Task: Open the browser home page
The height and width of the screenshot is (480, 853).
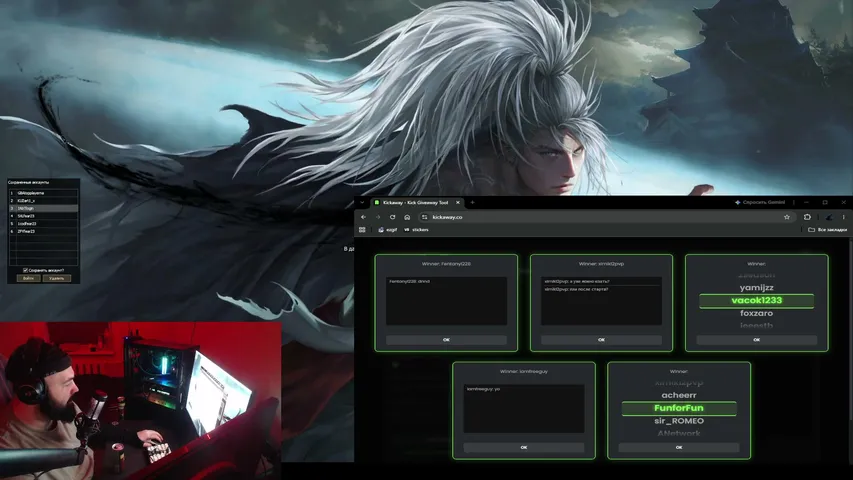Action: pos(407,217)
